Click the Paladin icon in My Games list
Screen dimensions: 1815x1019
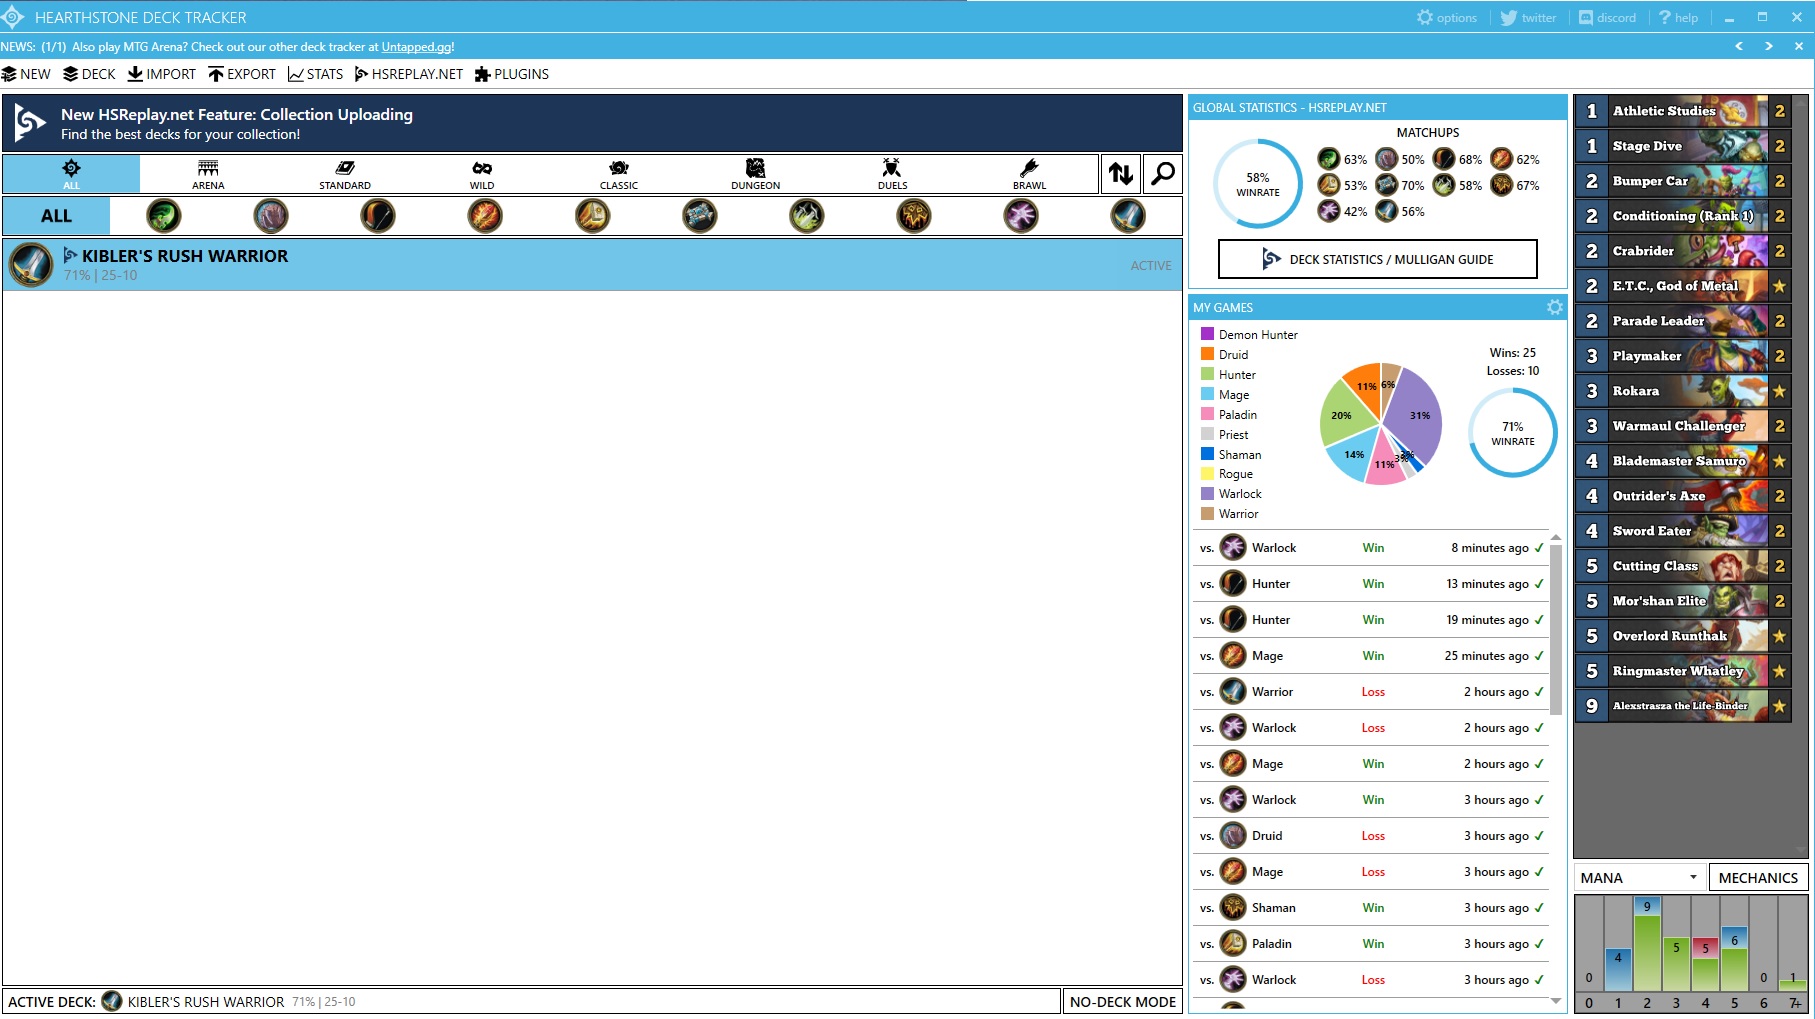click(1234, 944)
